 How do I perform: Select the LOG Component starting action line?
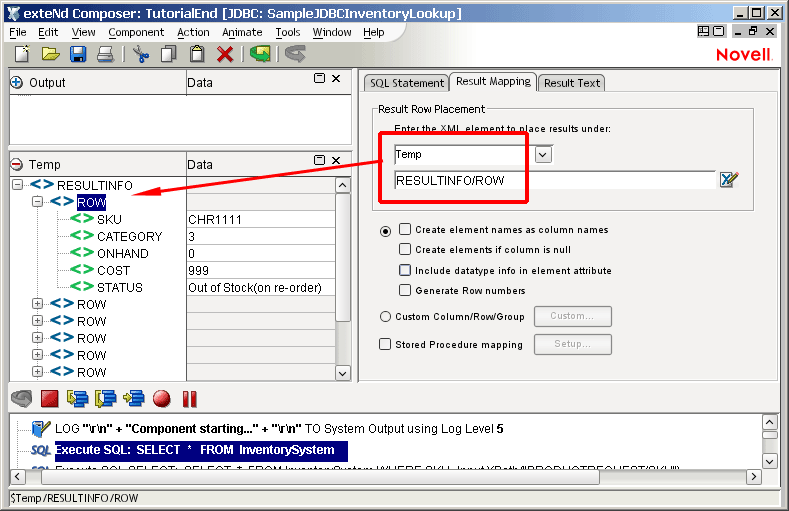point(279,429)
